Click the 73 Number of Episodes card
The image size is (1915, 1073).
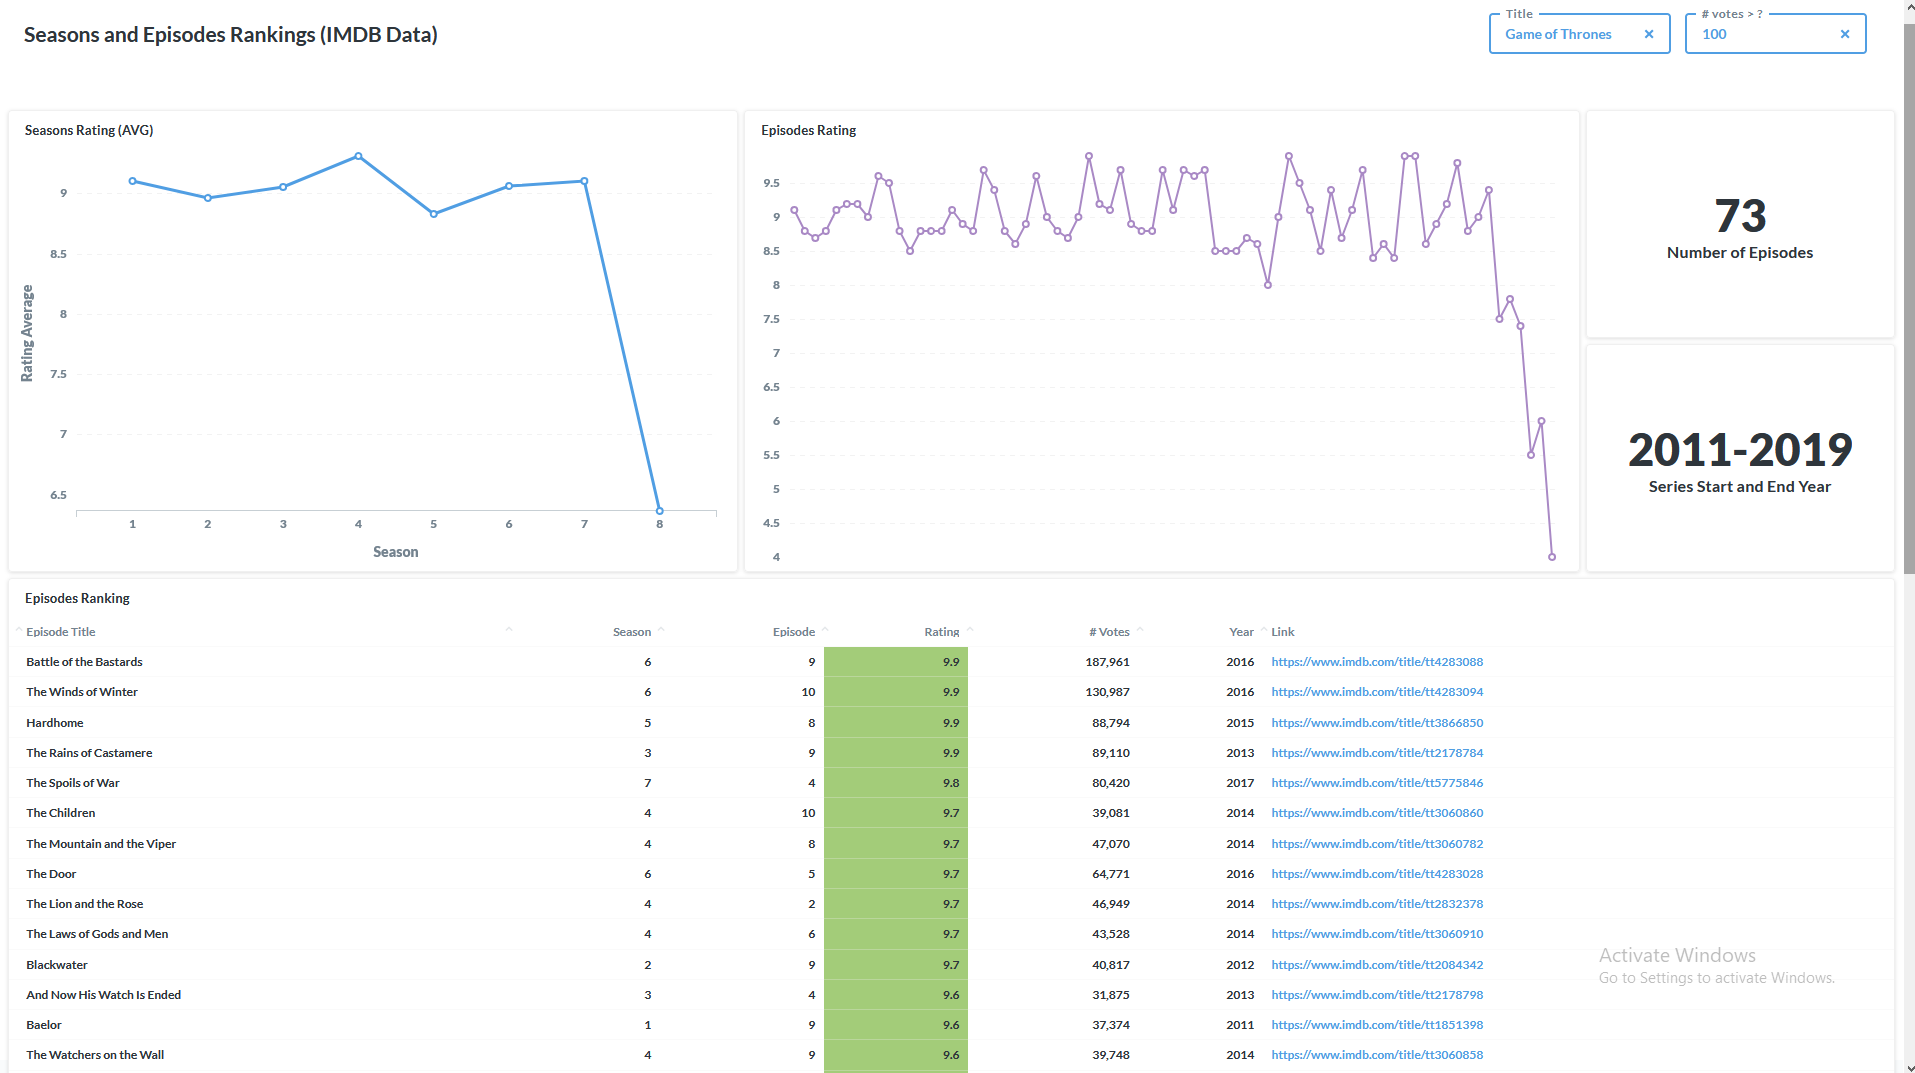coord(1740,224)
